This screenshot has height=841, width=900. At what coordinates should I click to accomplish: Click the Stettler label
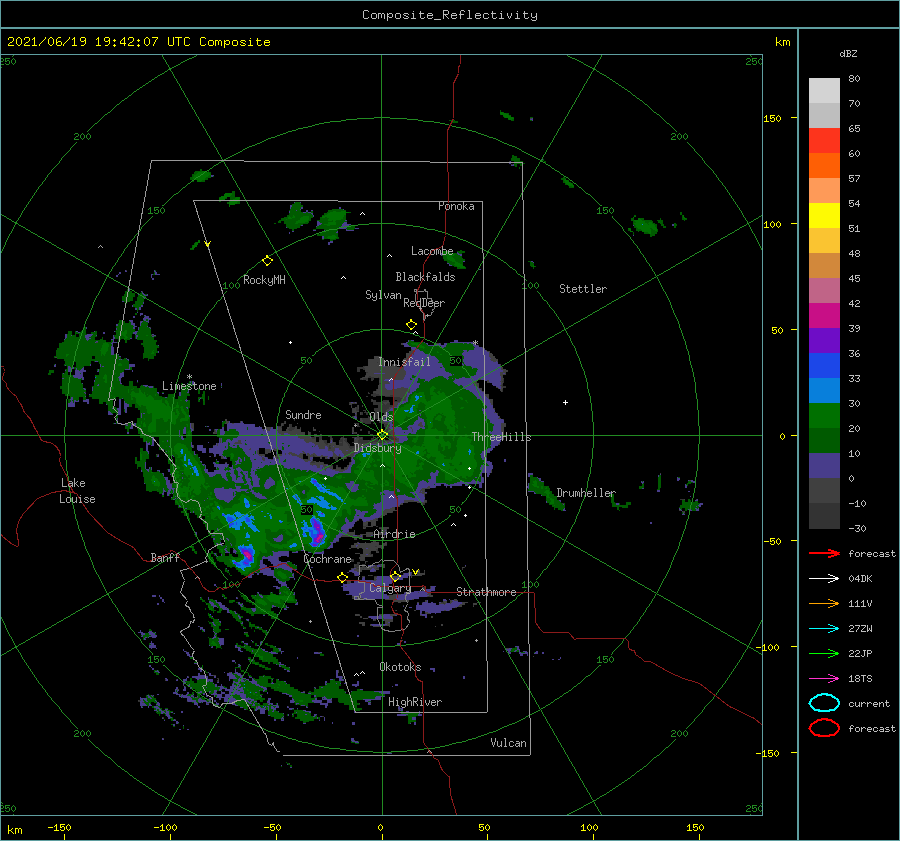[x=583, y=289]
